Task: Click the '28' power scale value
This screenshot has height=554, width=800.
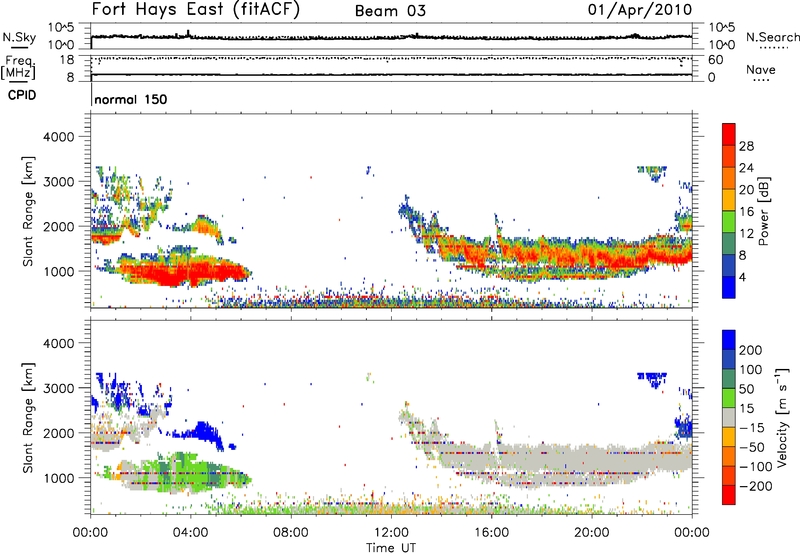Action: (x=746, y=146)
